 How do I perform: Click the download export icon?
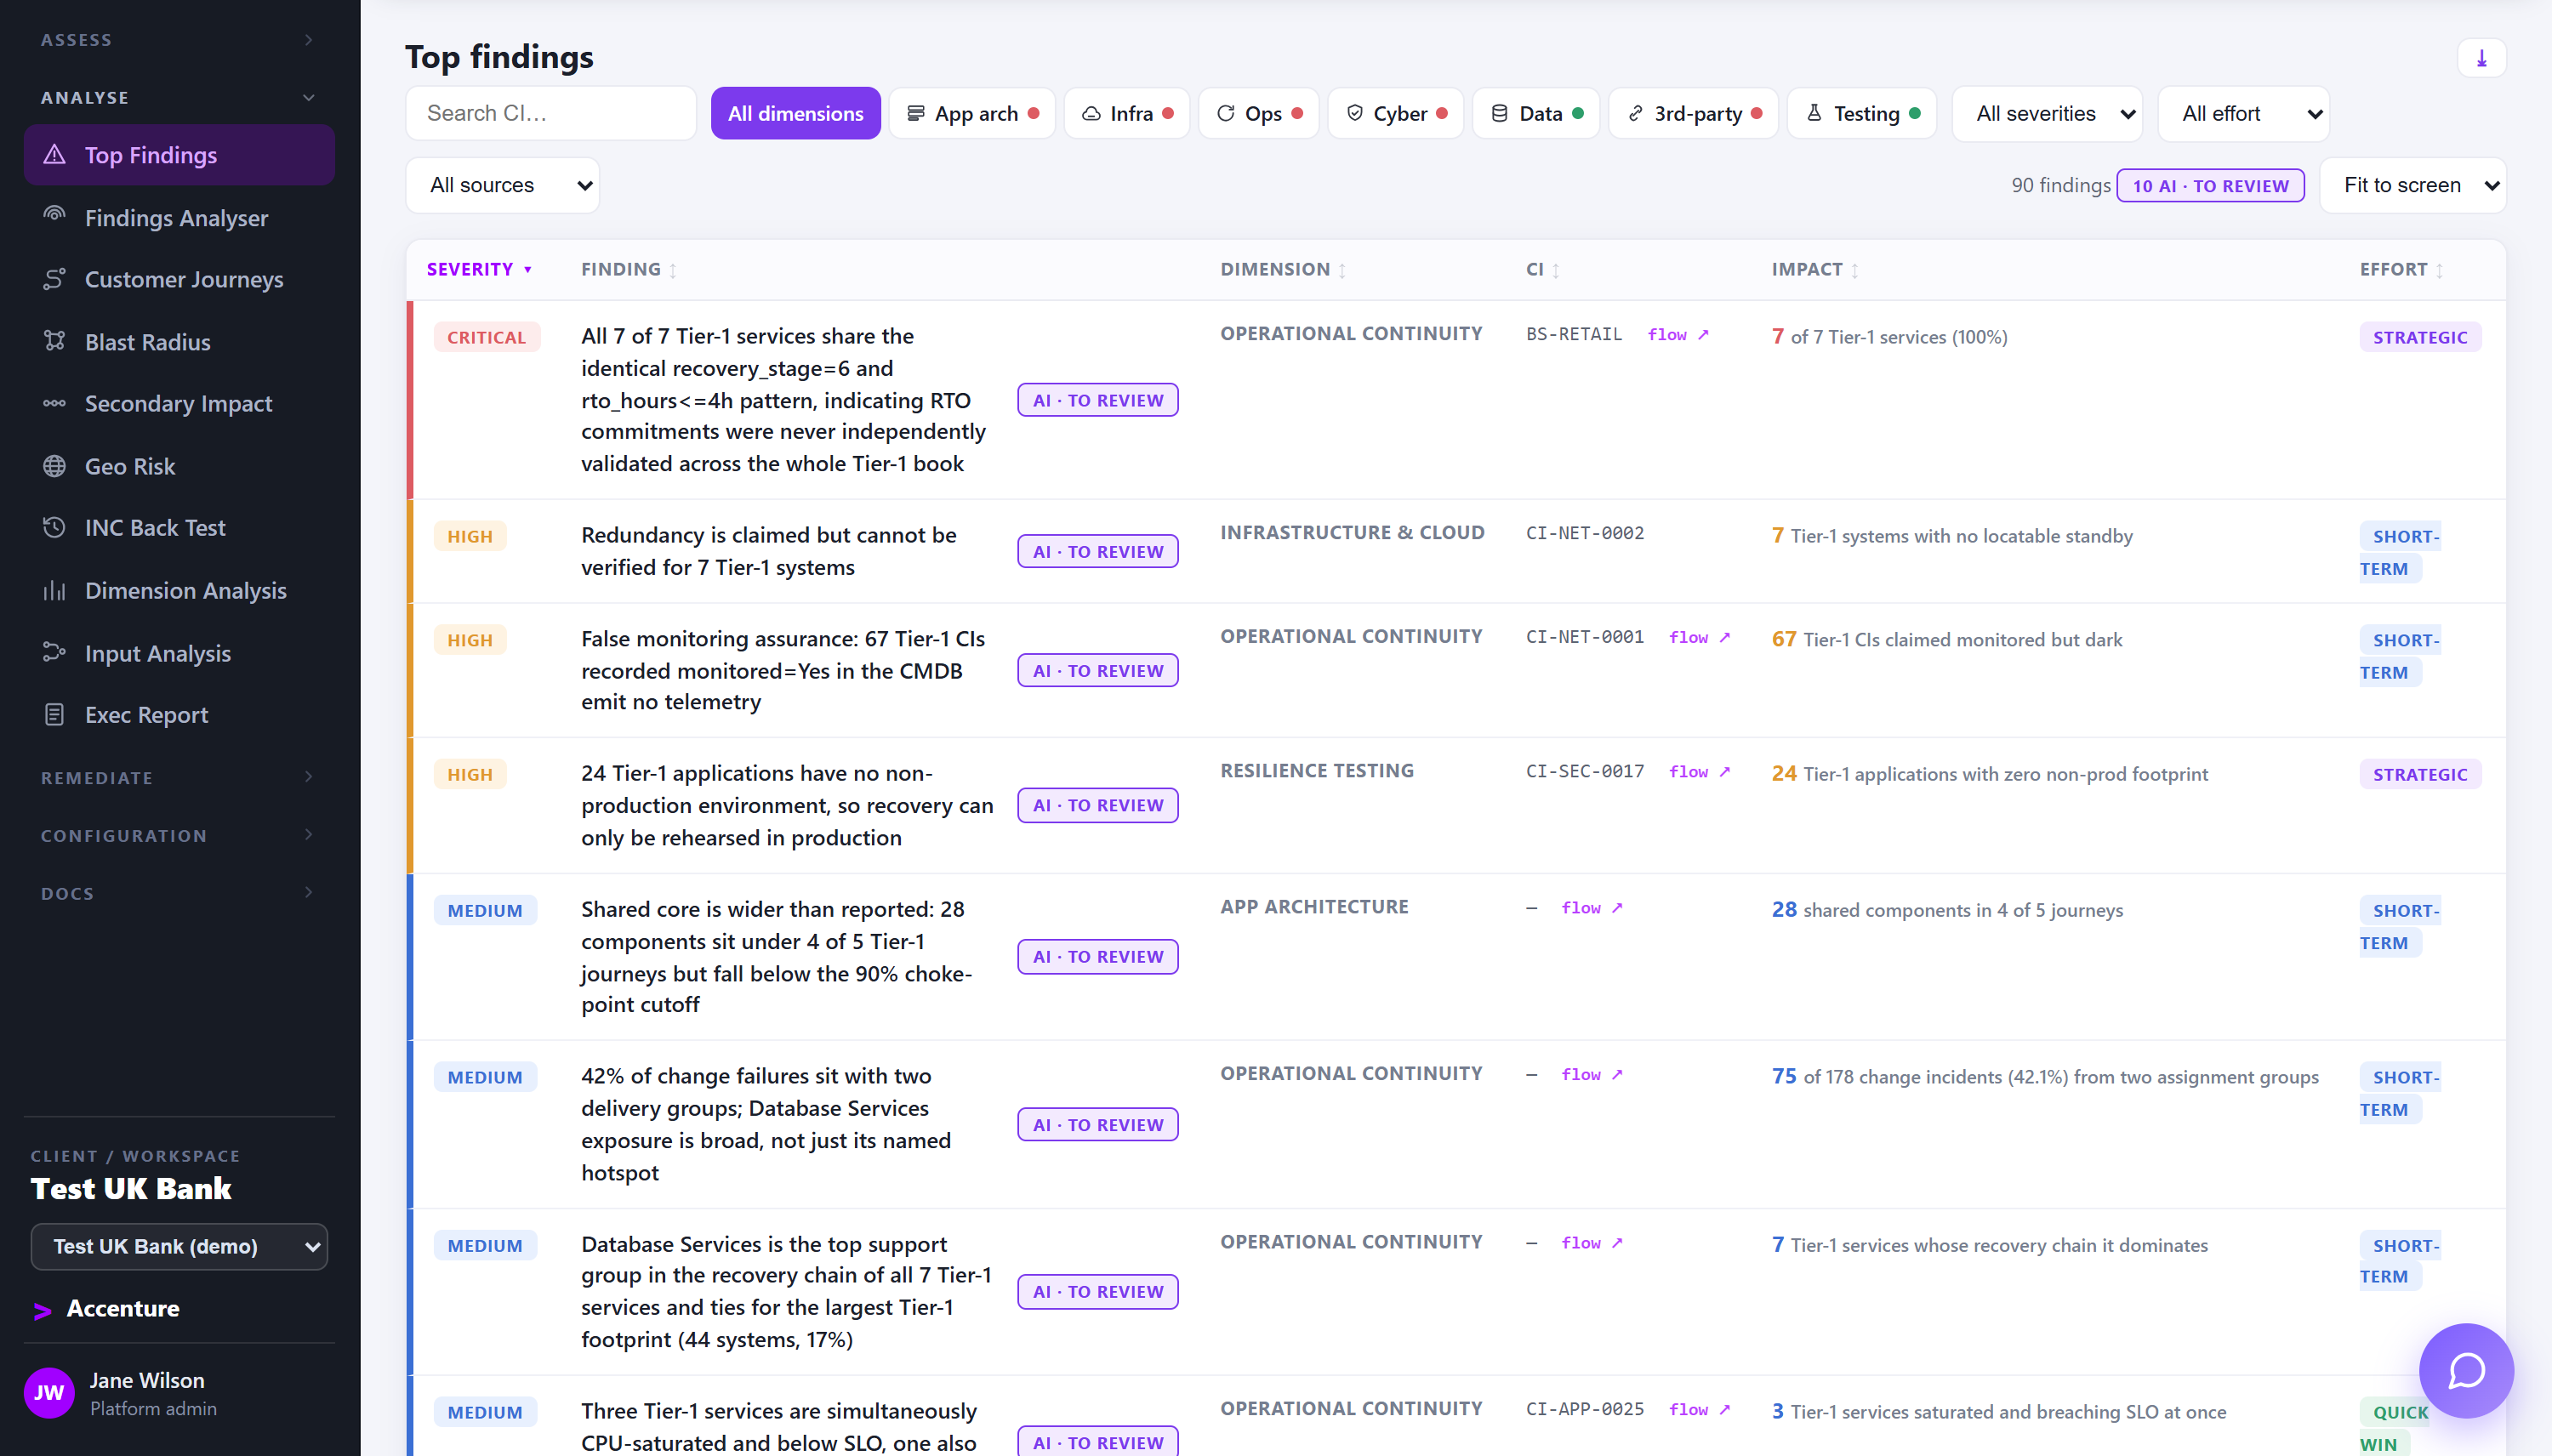pos(2481,58)
